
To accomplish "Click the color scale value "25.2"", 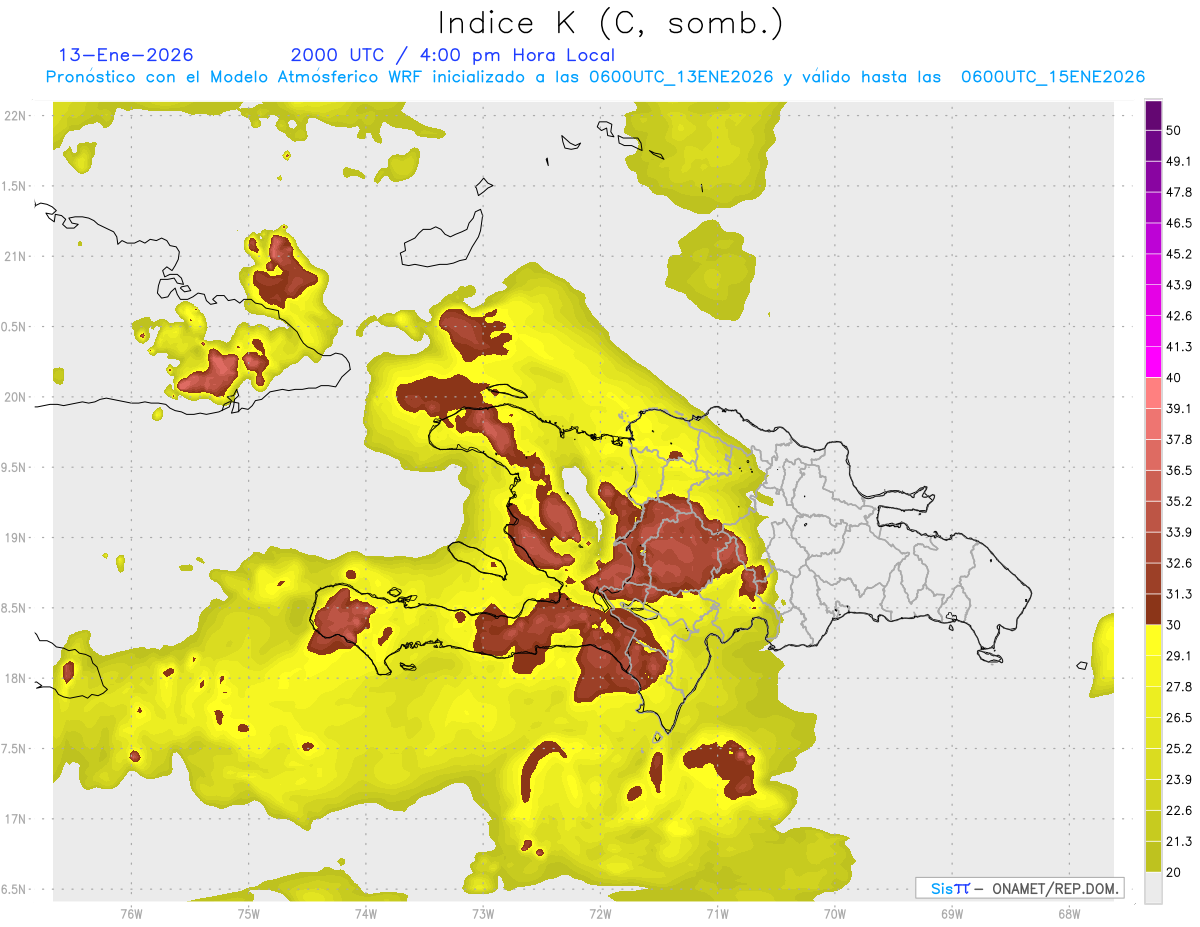I will (1179, 749).
